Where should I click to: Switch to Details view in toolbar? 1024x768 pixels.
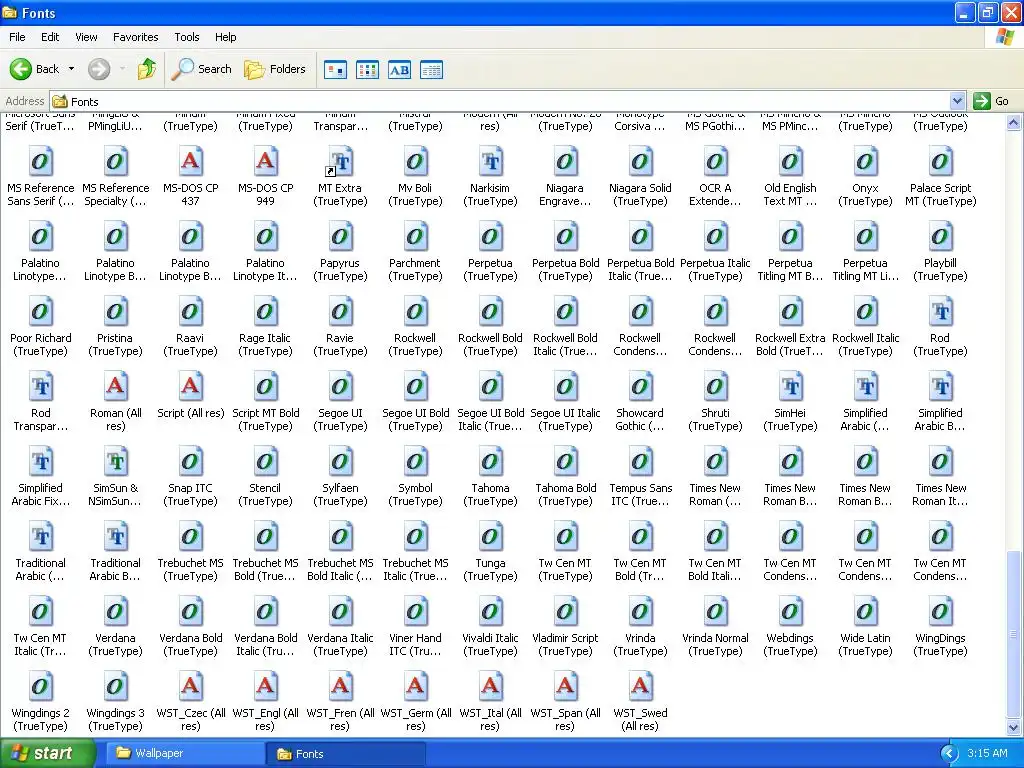(x=432, y=69)
